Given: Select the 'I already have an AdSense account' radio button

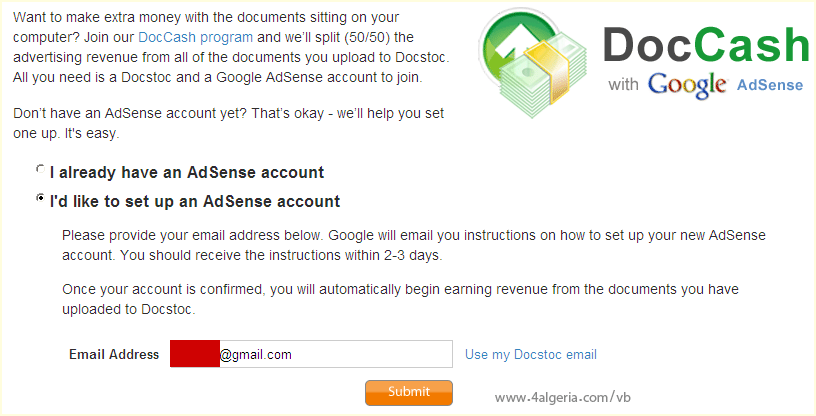Looking at the screenshot, I should pos(40,171).
